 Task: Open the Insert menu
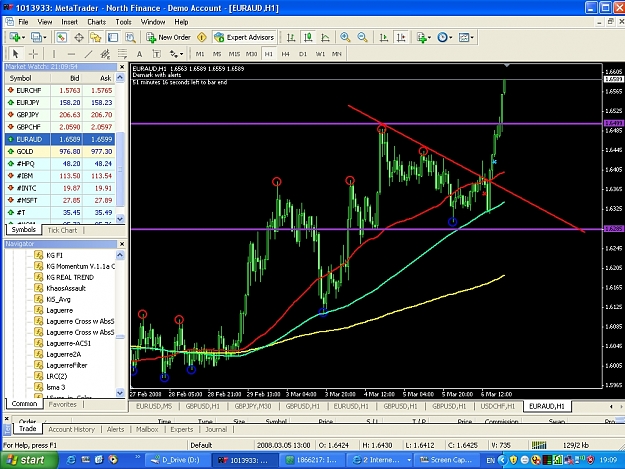pos(69,22)
